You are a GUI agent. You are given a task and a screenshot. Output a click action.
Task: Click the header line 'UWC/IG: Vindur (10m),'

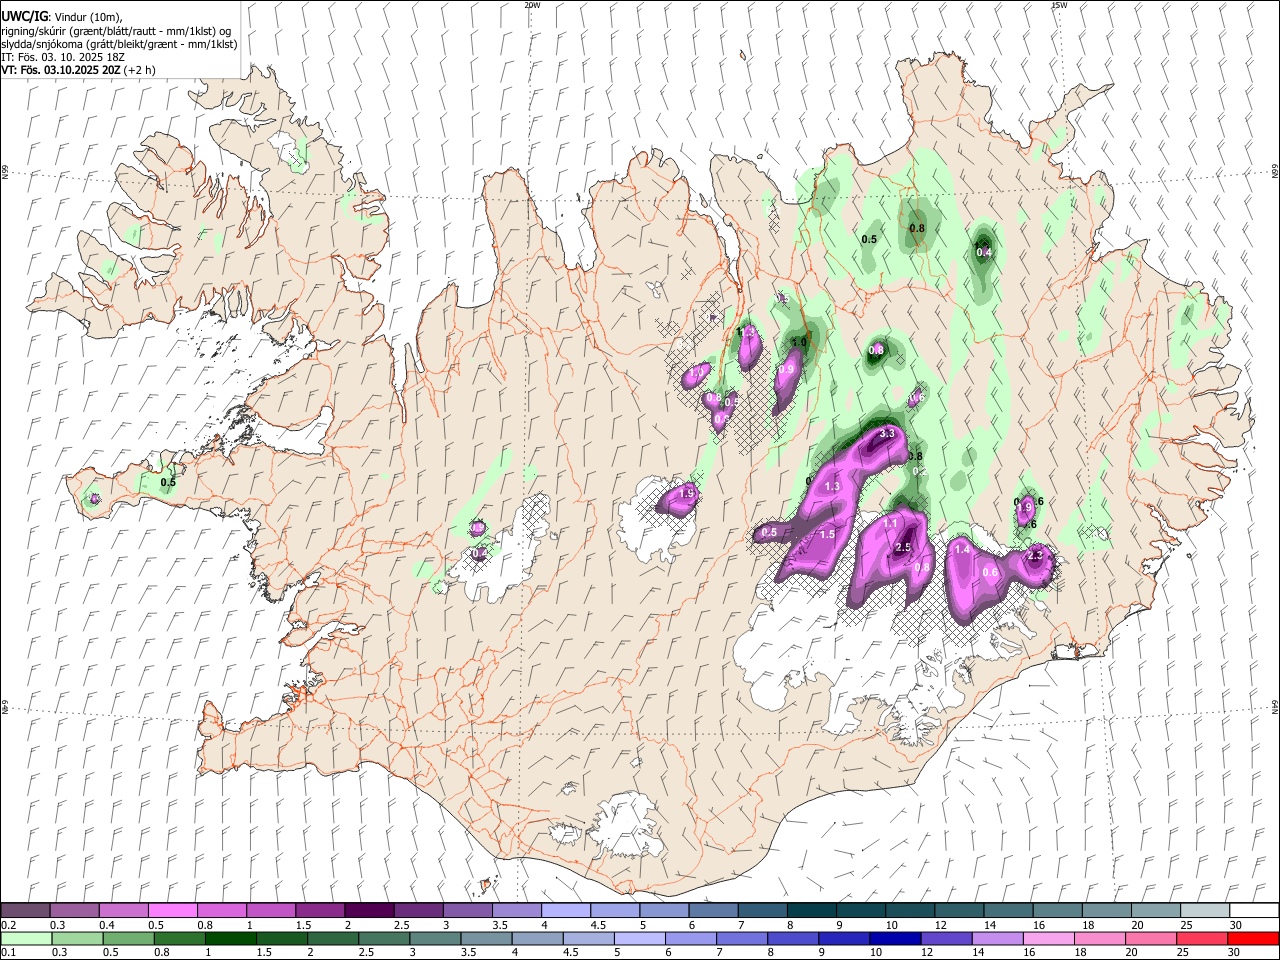62,17
